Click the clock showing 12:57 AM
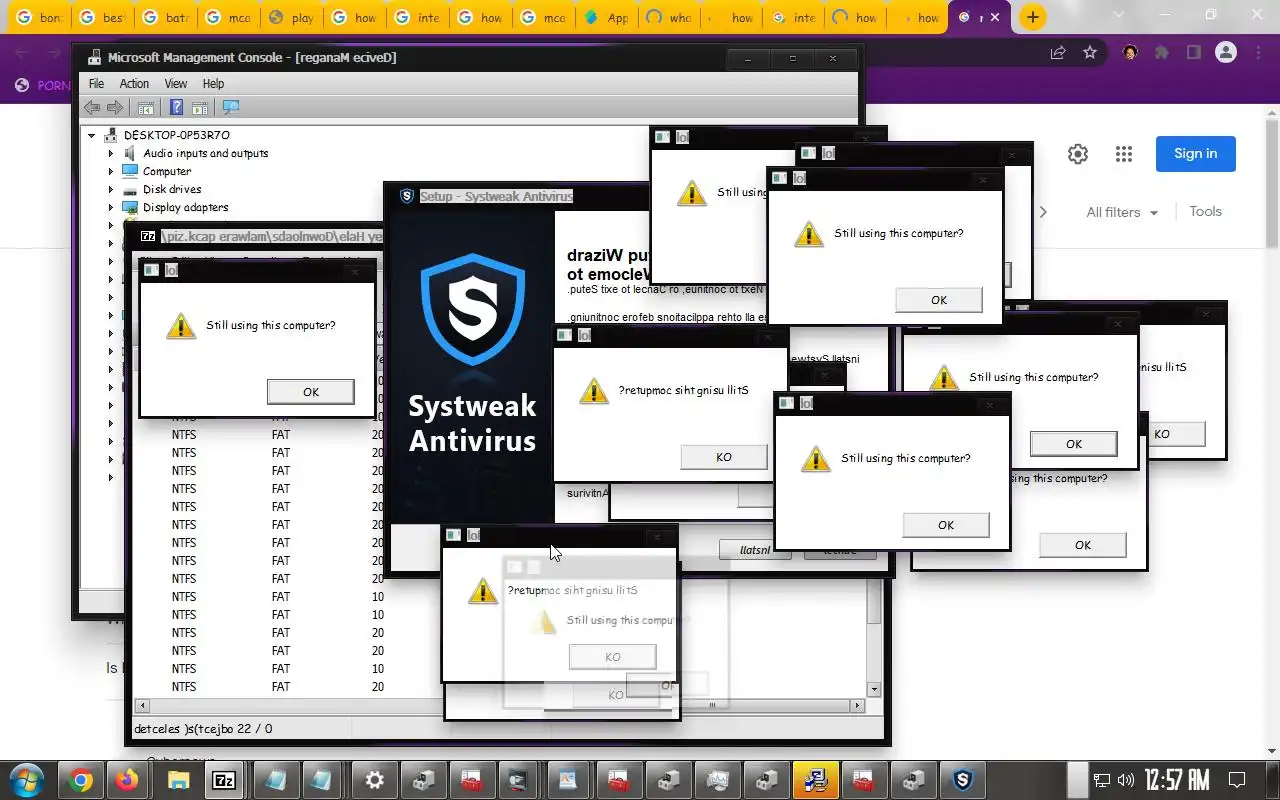 tap(1177, 780)
